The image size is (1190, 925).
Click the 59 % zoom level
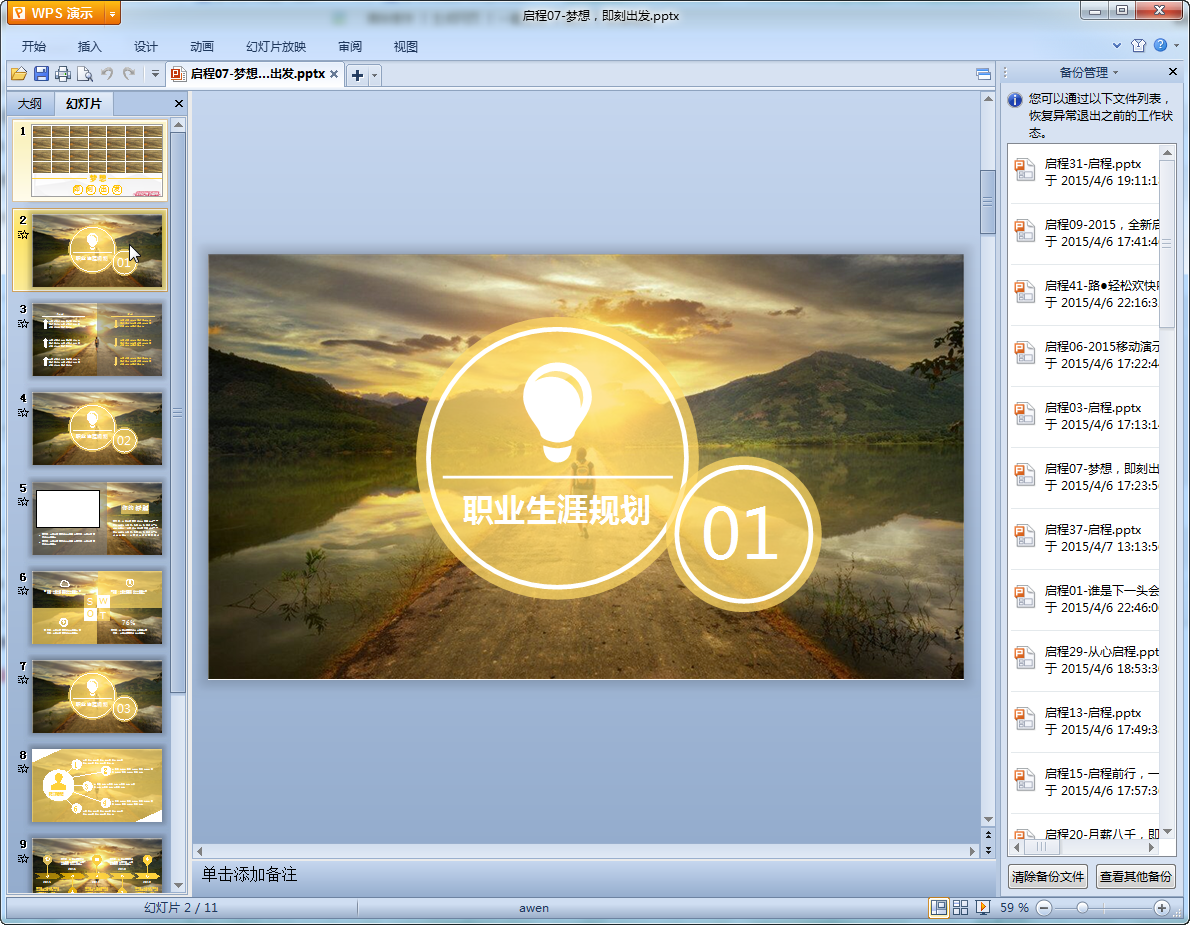[1015, 908]
